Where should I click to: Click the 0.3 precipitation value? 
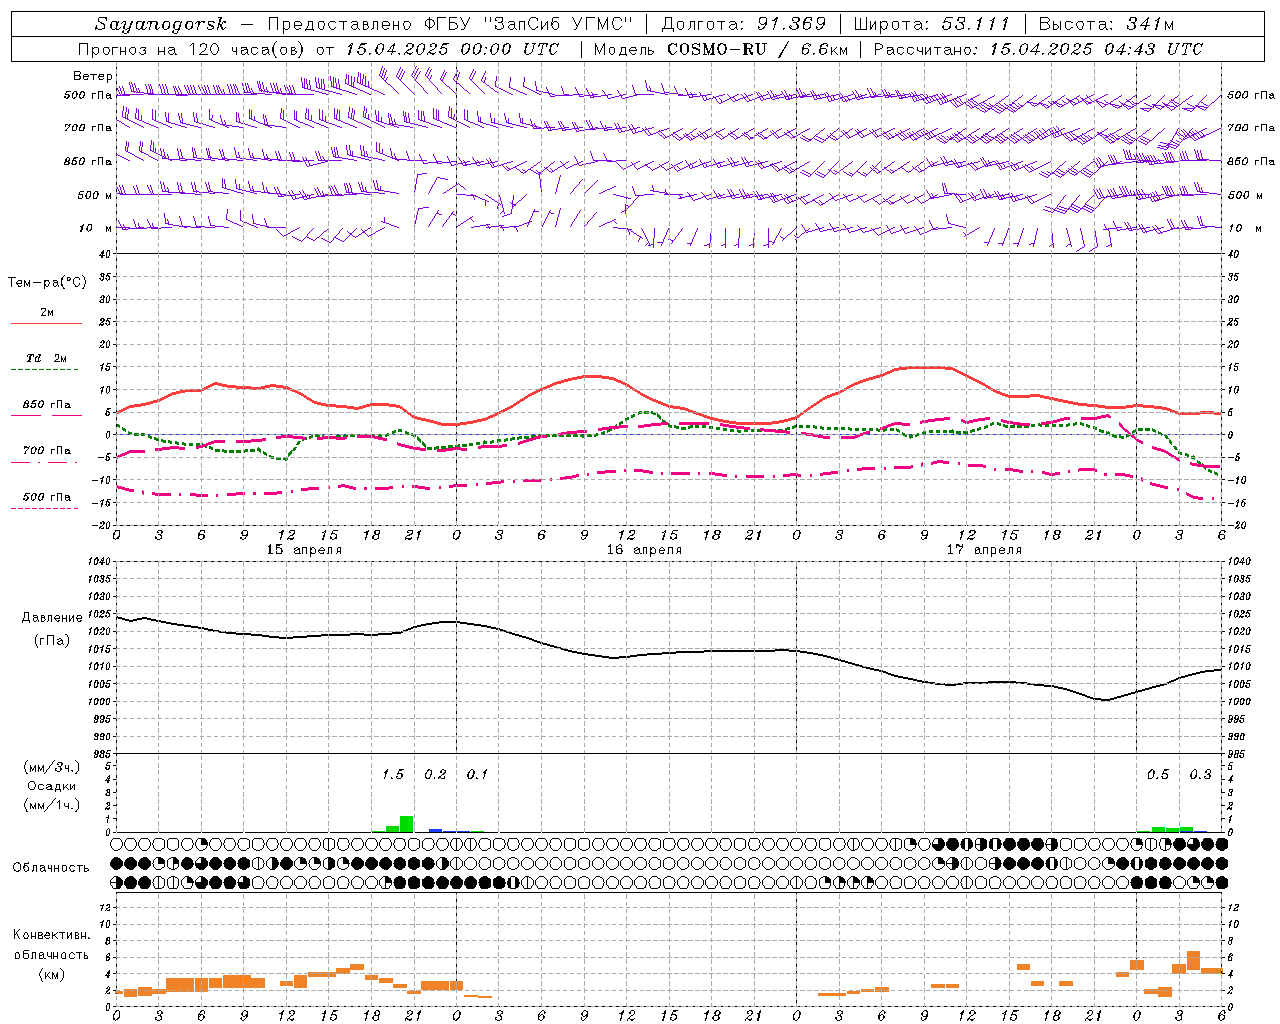click(x=1200, y=774)
